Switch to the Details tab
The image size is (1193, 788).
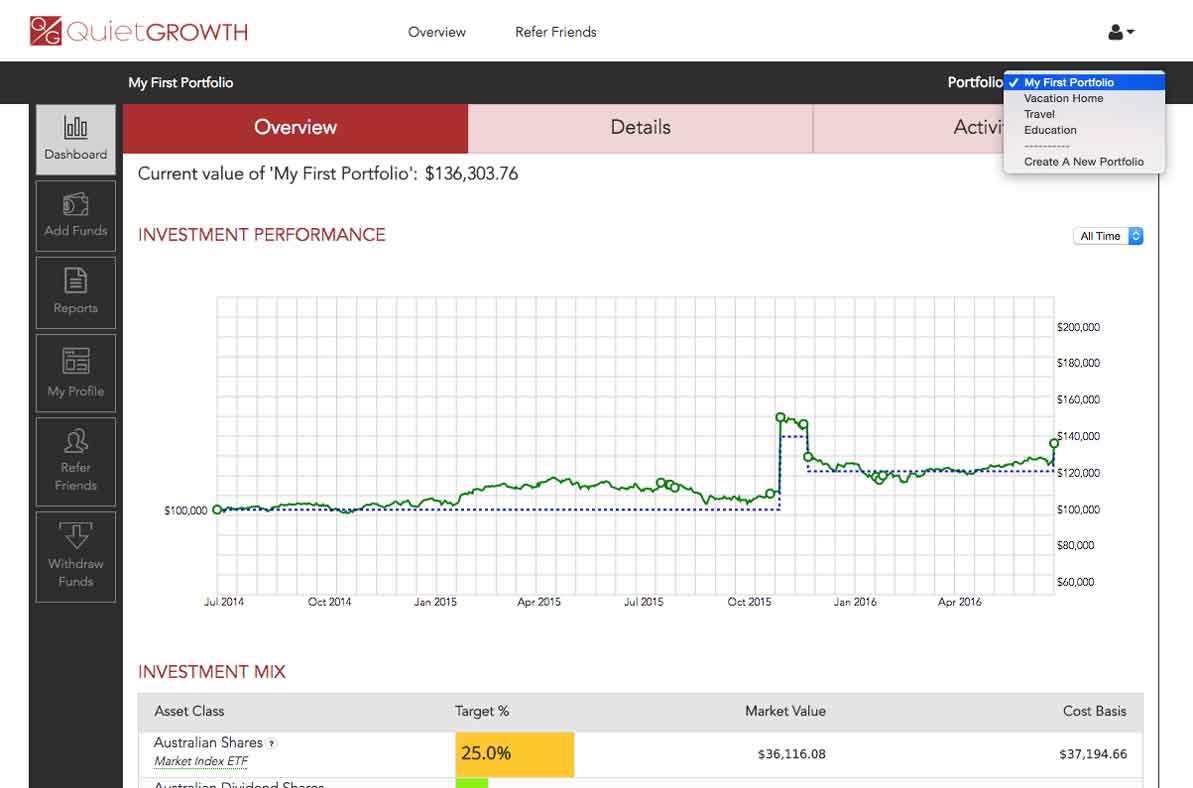click(640, 128)
